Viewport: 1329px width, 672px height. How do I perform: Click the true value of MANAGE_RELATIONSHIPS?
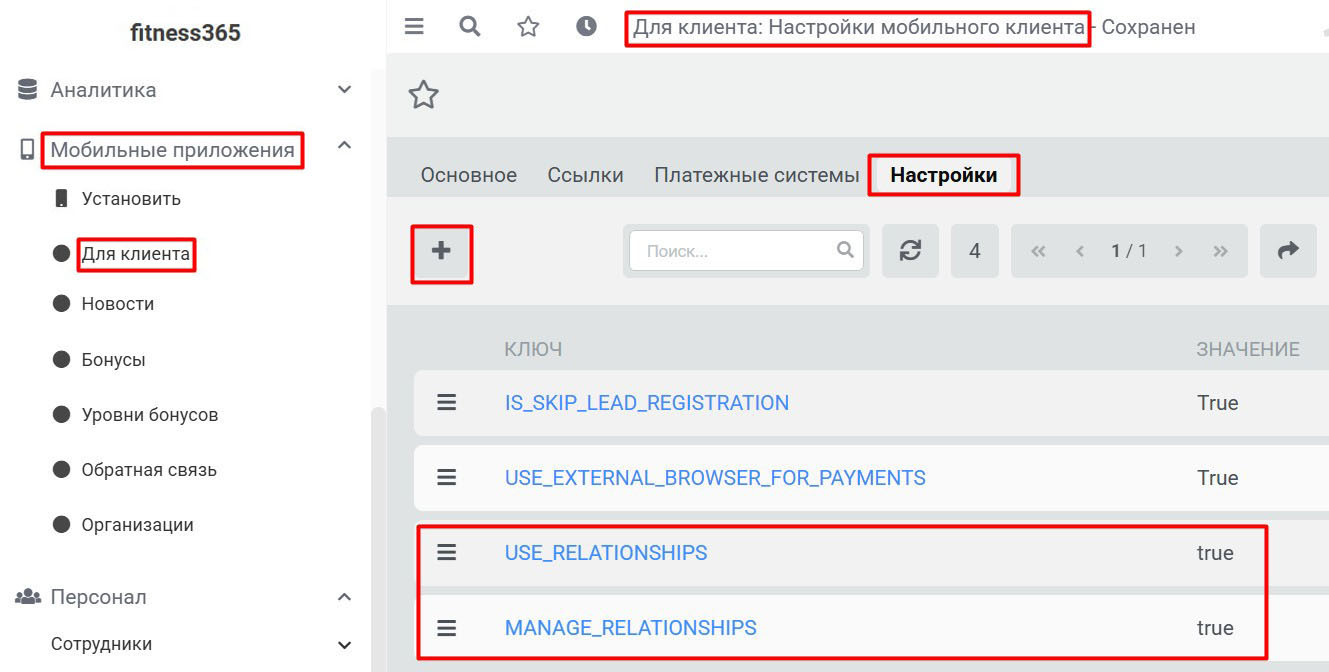click(1215, 628)
